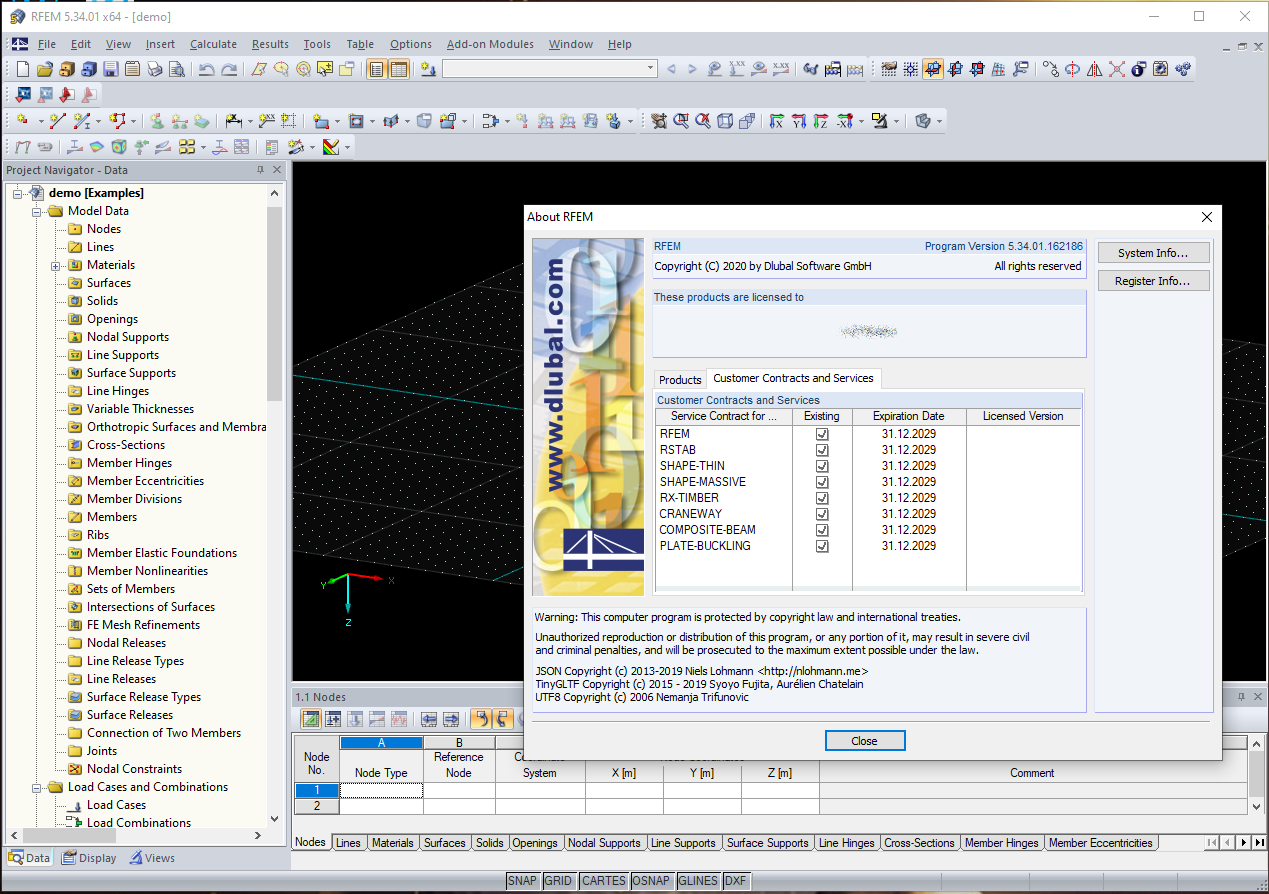The image size is (1269, 894).
Task: Switch to the Cross-Sections table tab
Action: click(x=919, y=843)
